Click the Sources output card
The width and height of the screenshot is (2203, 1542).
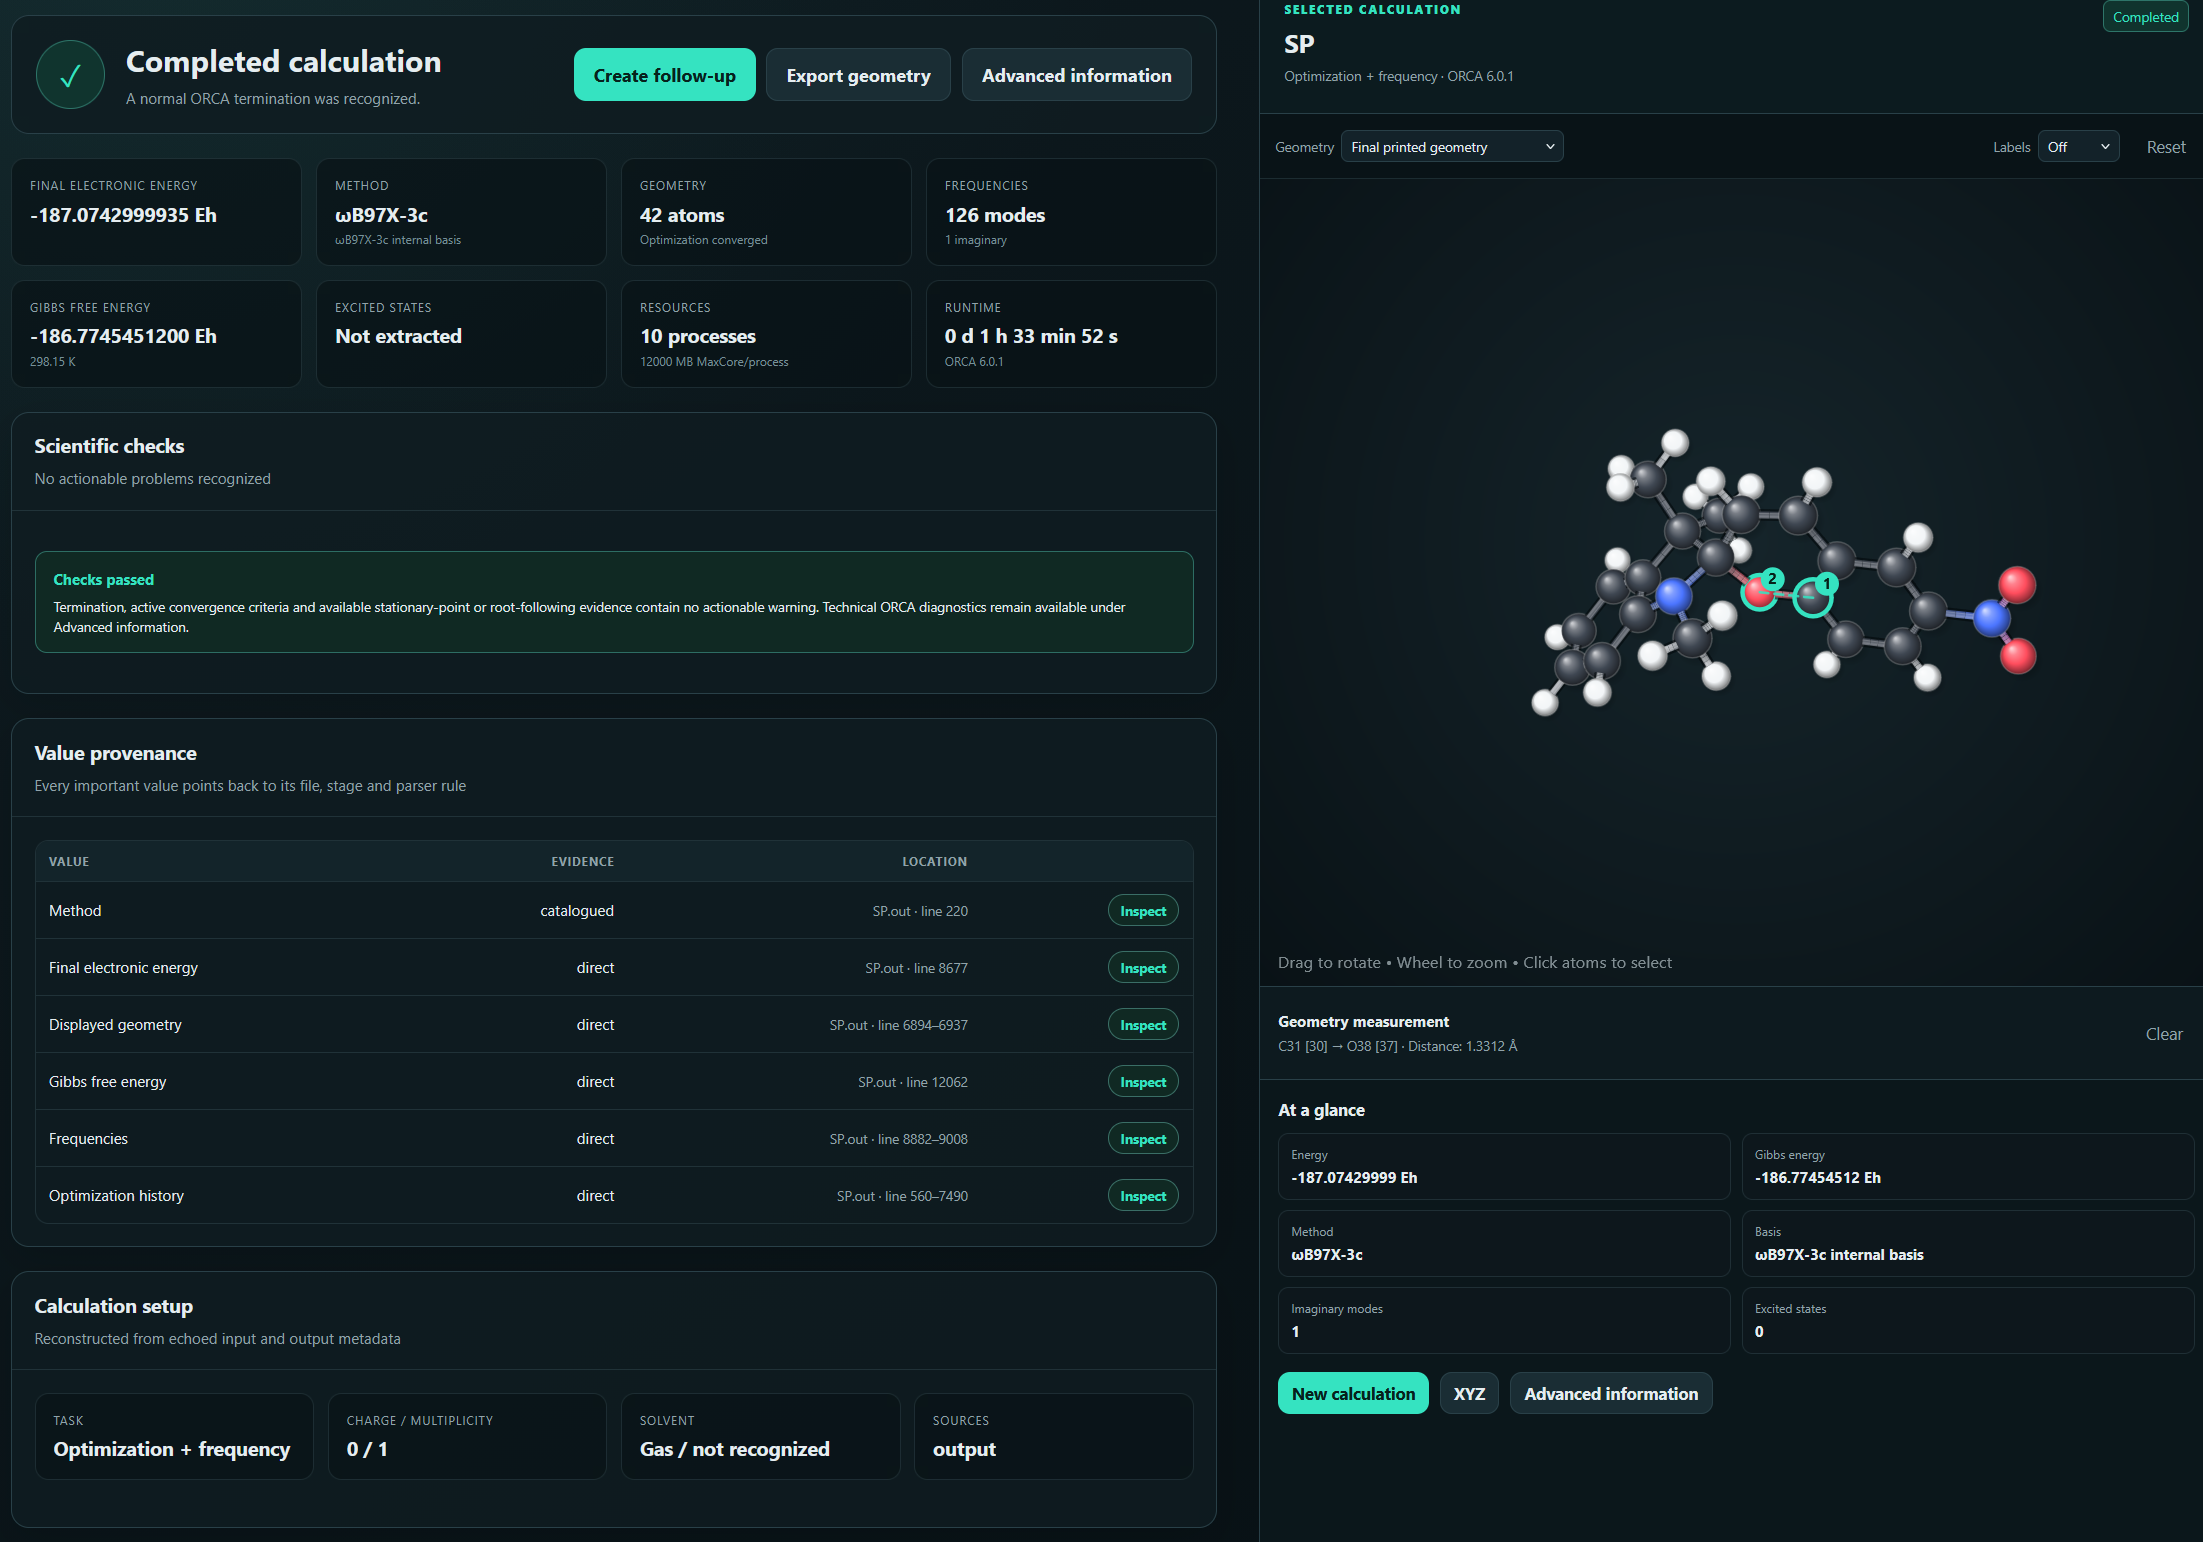1053,1436
